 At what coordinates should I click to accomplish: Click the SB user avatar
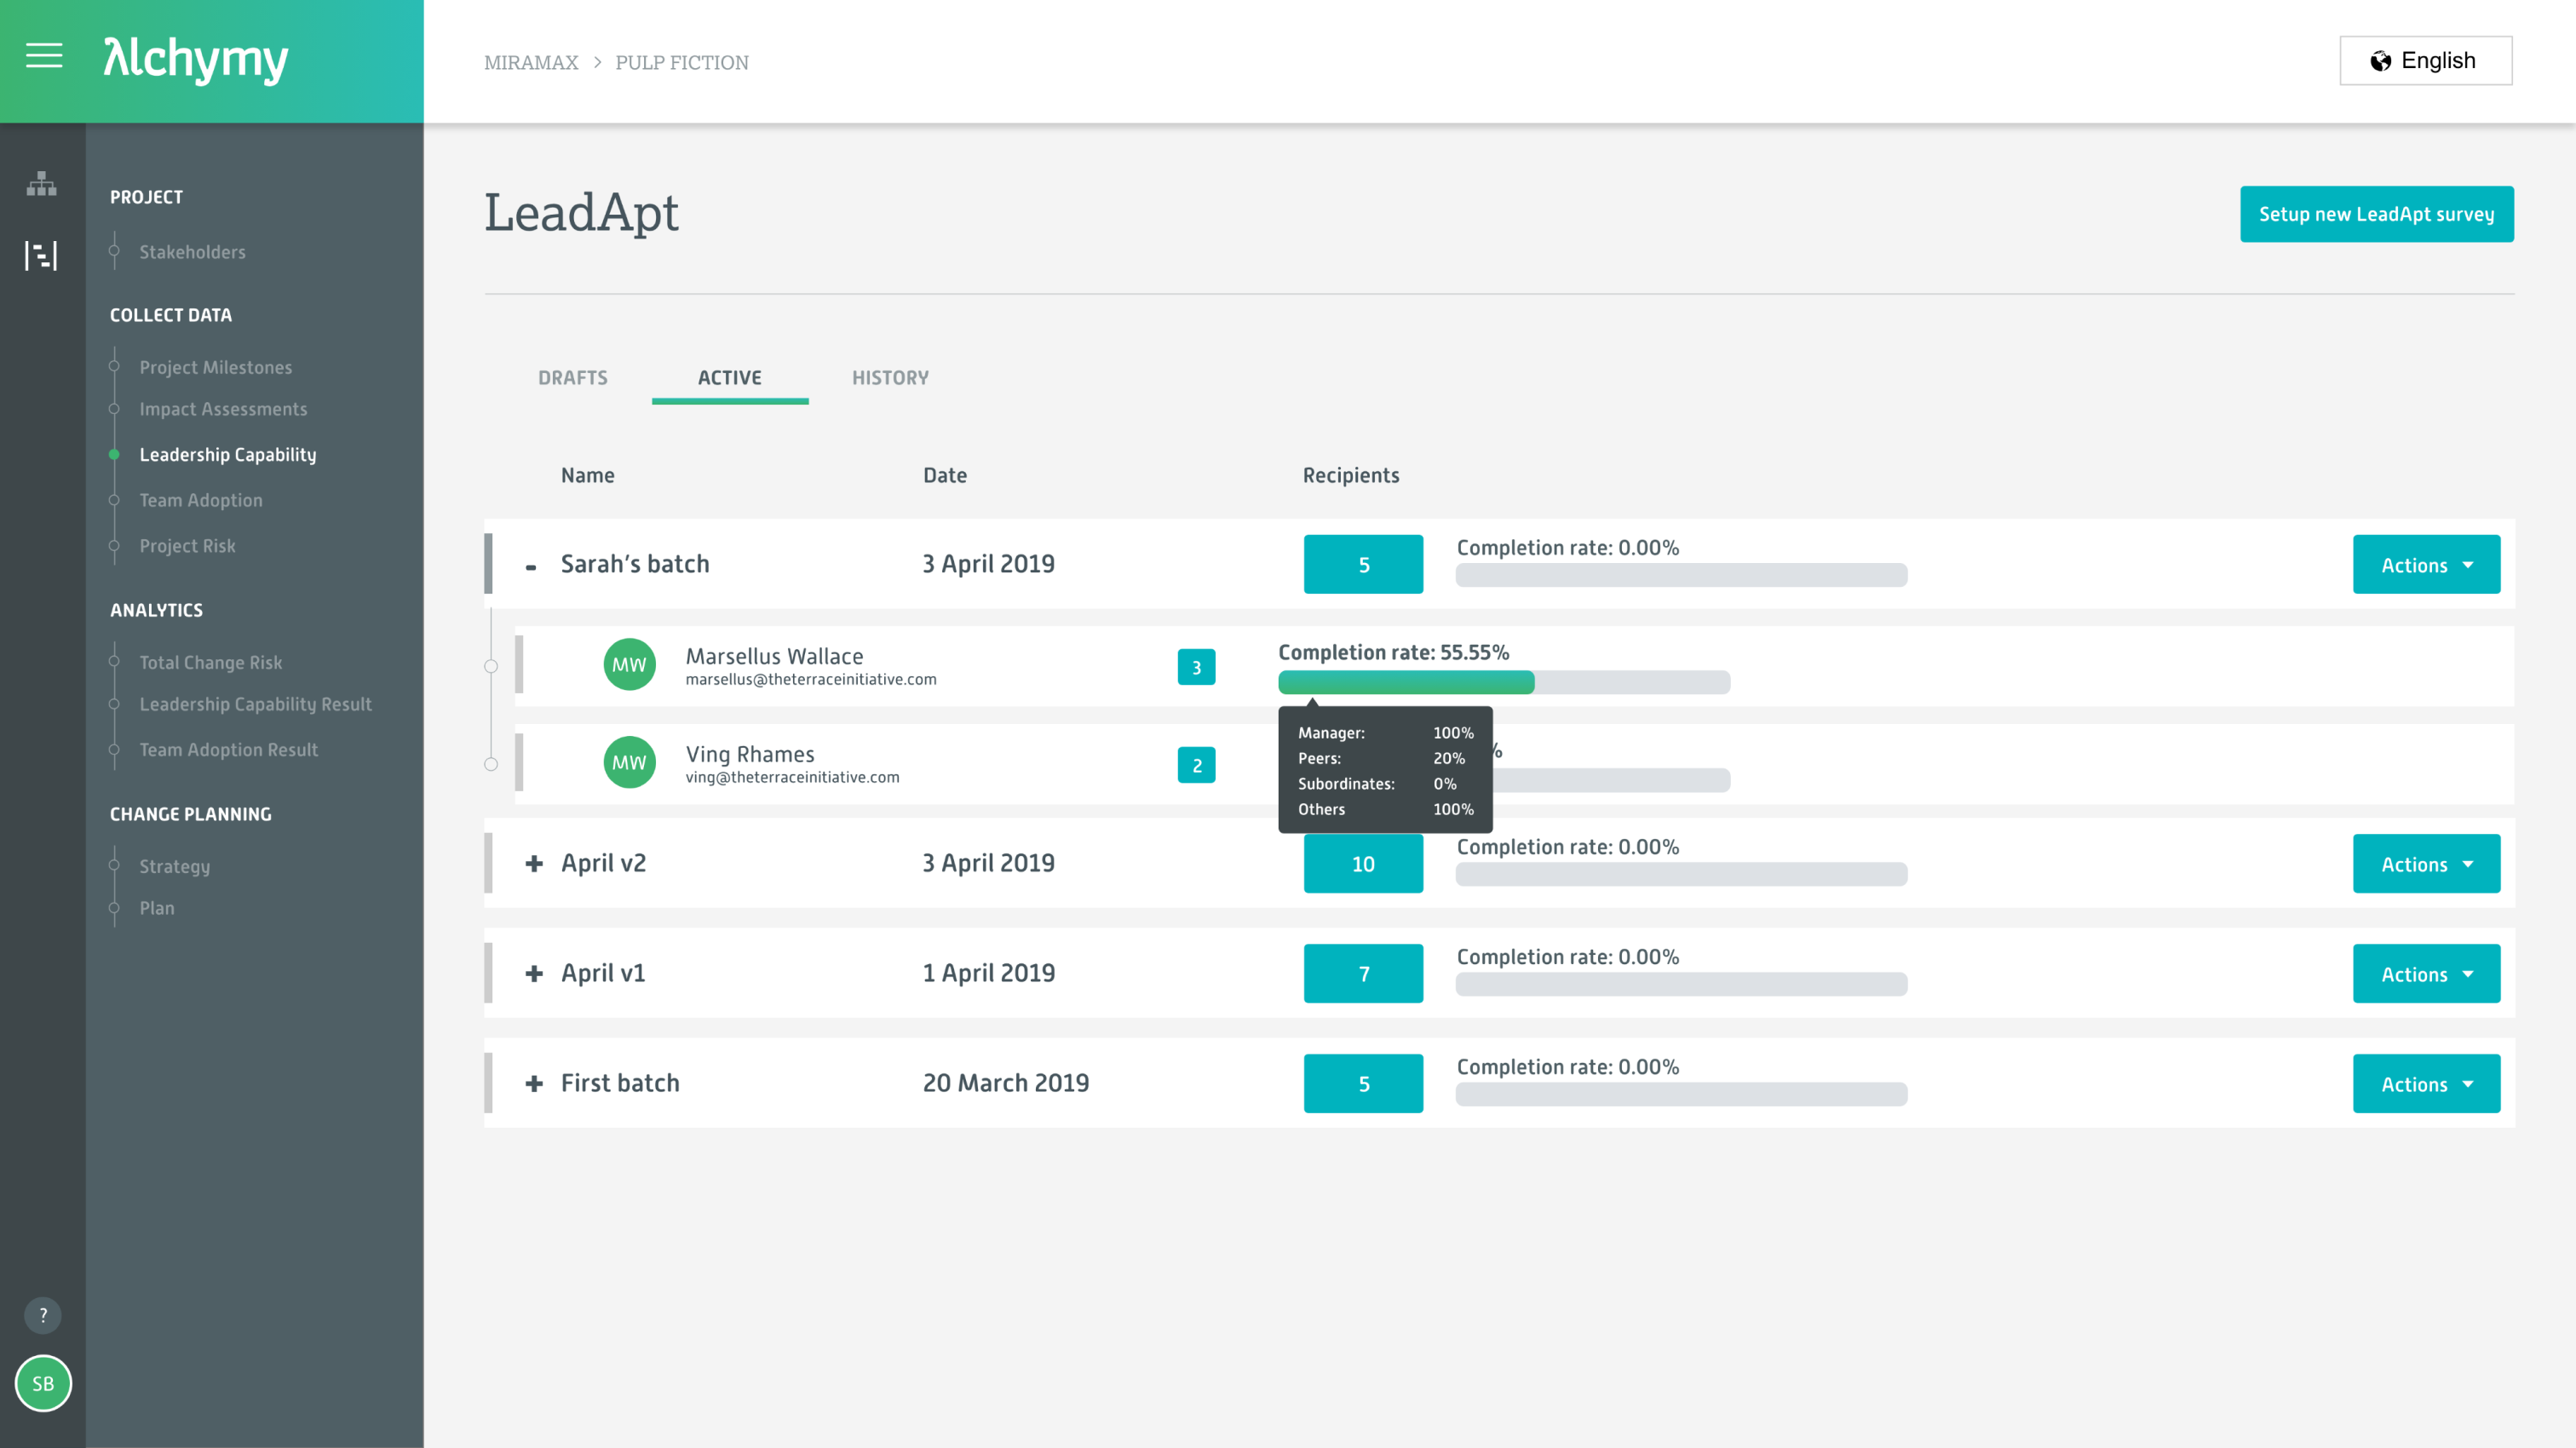click(42, 1384)
